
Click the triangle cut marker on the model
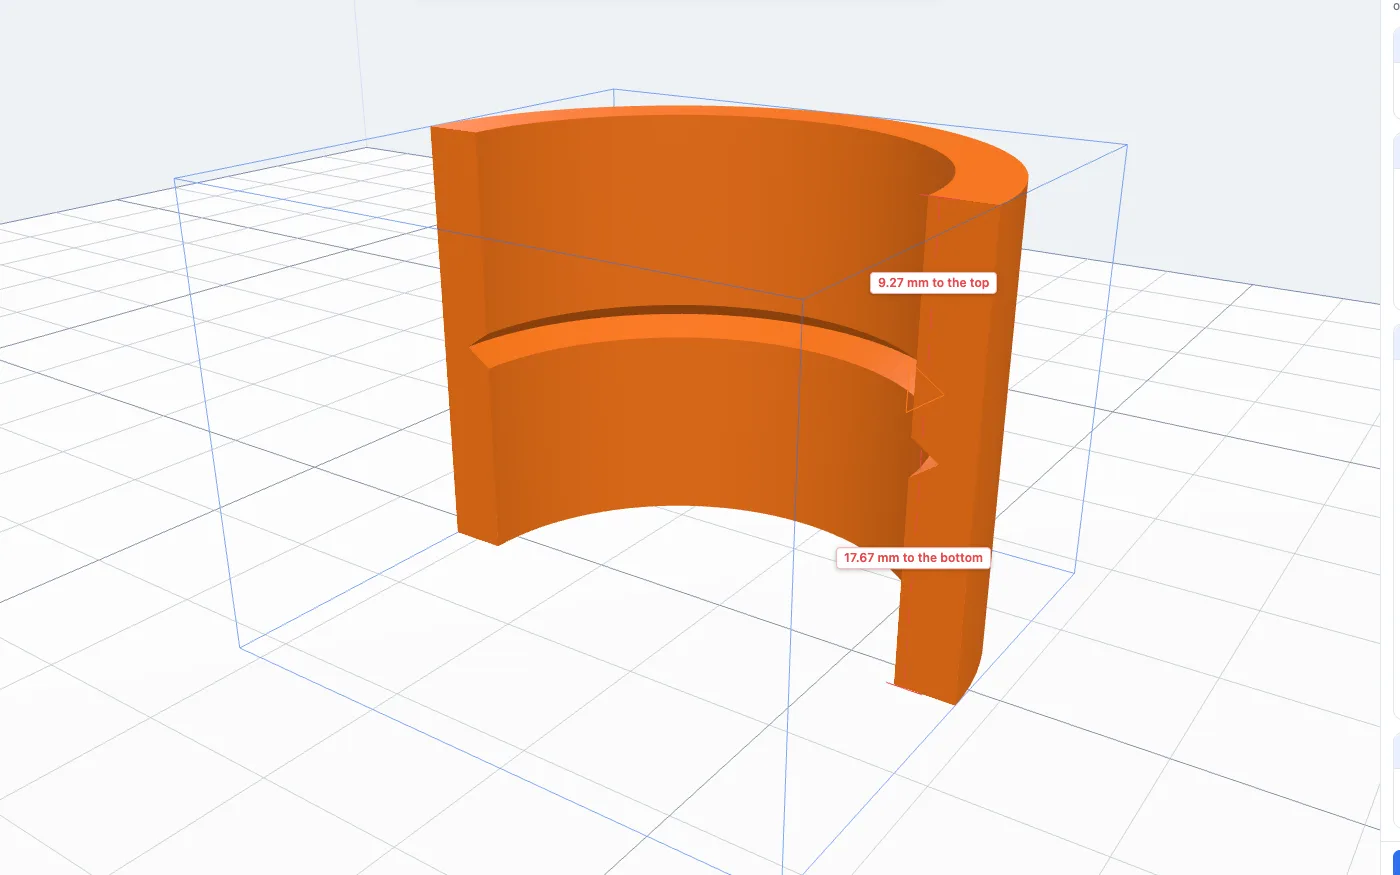[923, 391]
